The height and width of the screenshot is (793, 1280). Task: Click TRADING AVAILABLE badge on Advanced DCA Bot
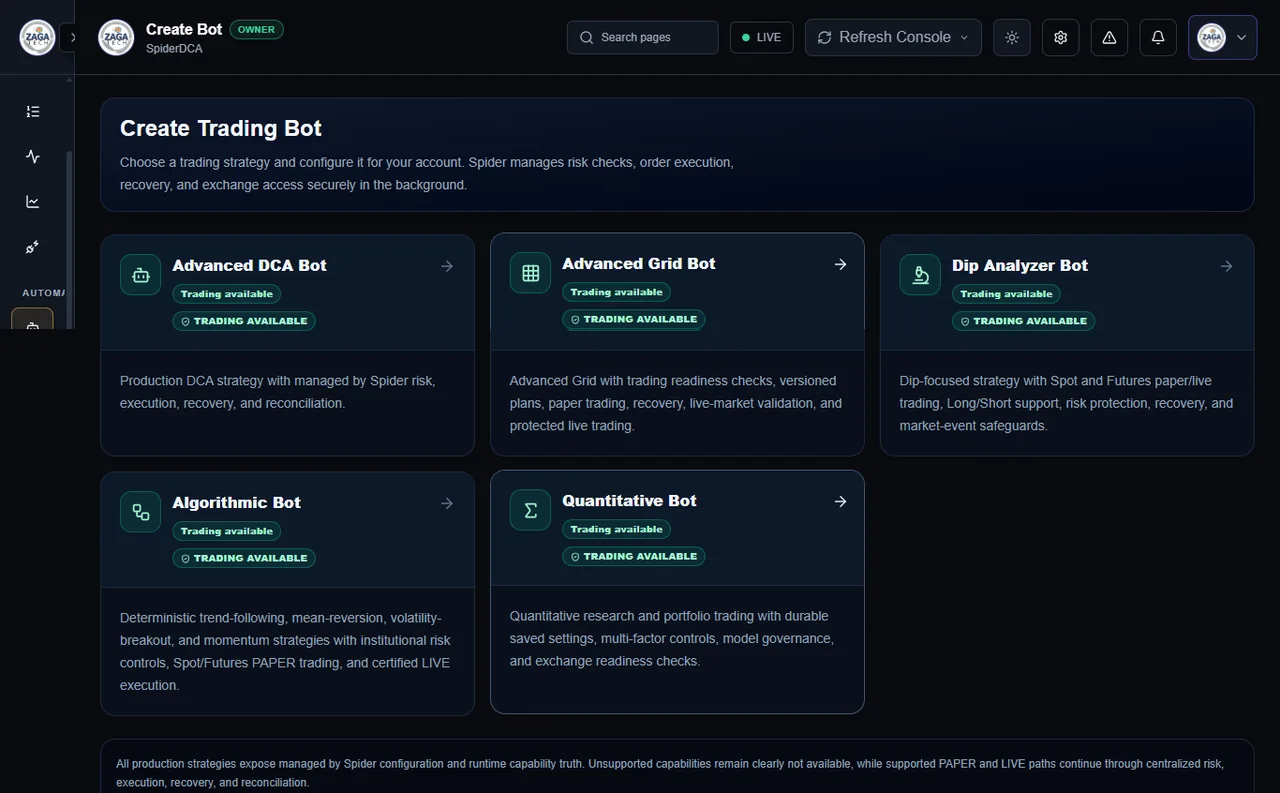(244, 321)
